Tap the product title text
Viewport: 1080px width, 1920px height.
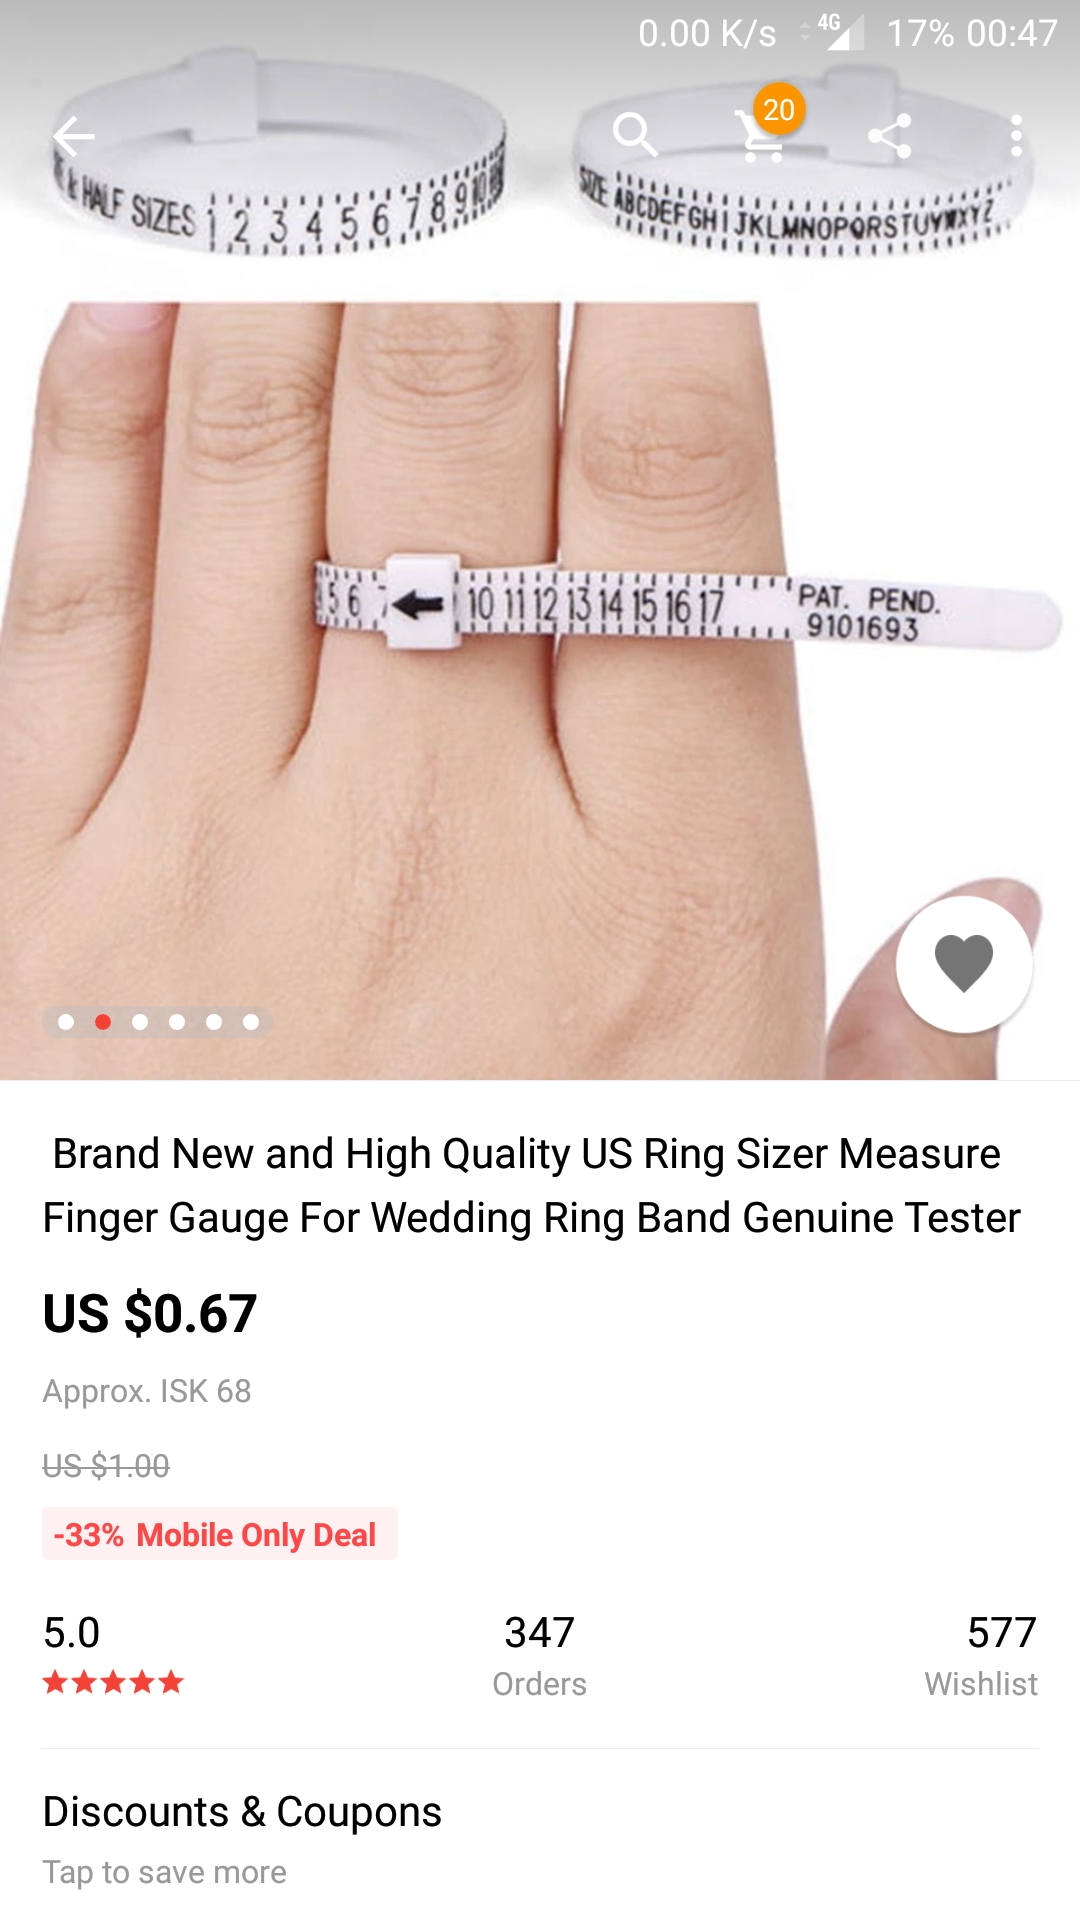click(x=532, y=1185)
